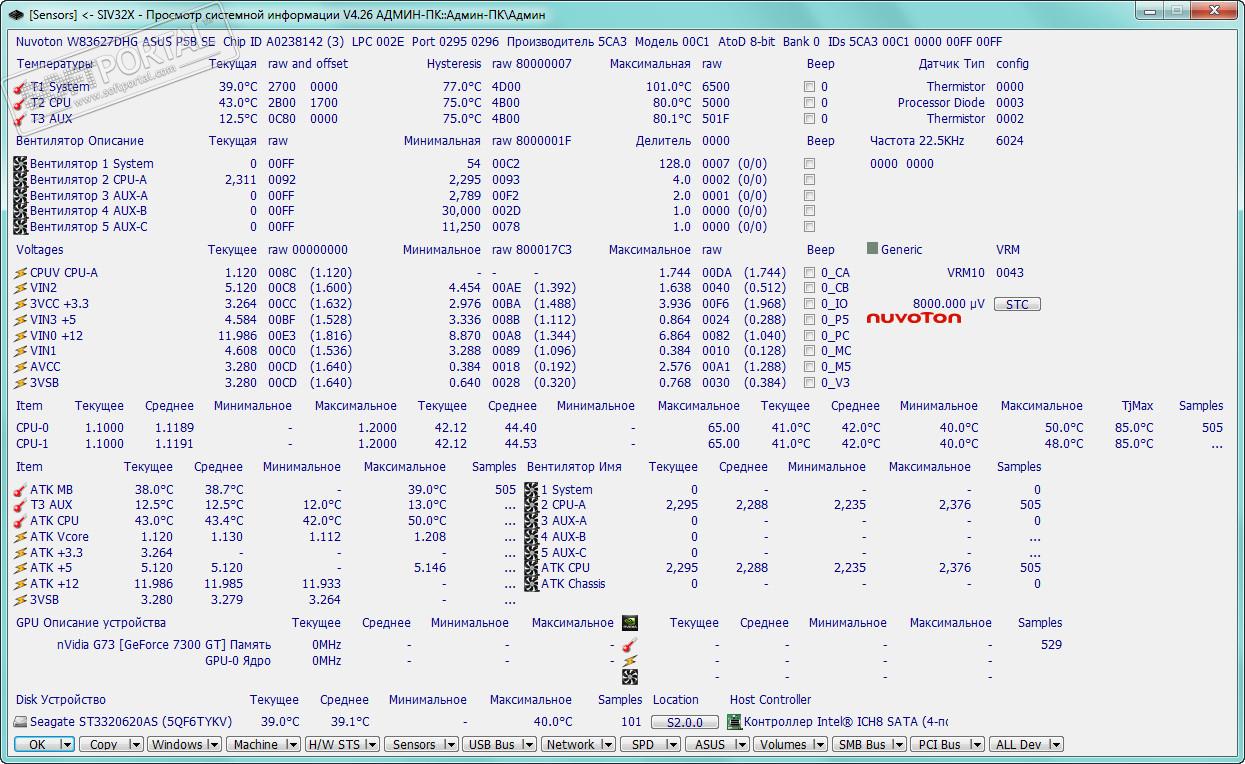Select the fan icon for Вентилятор 5 AUX-C

point(21,227)
